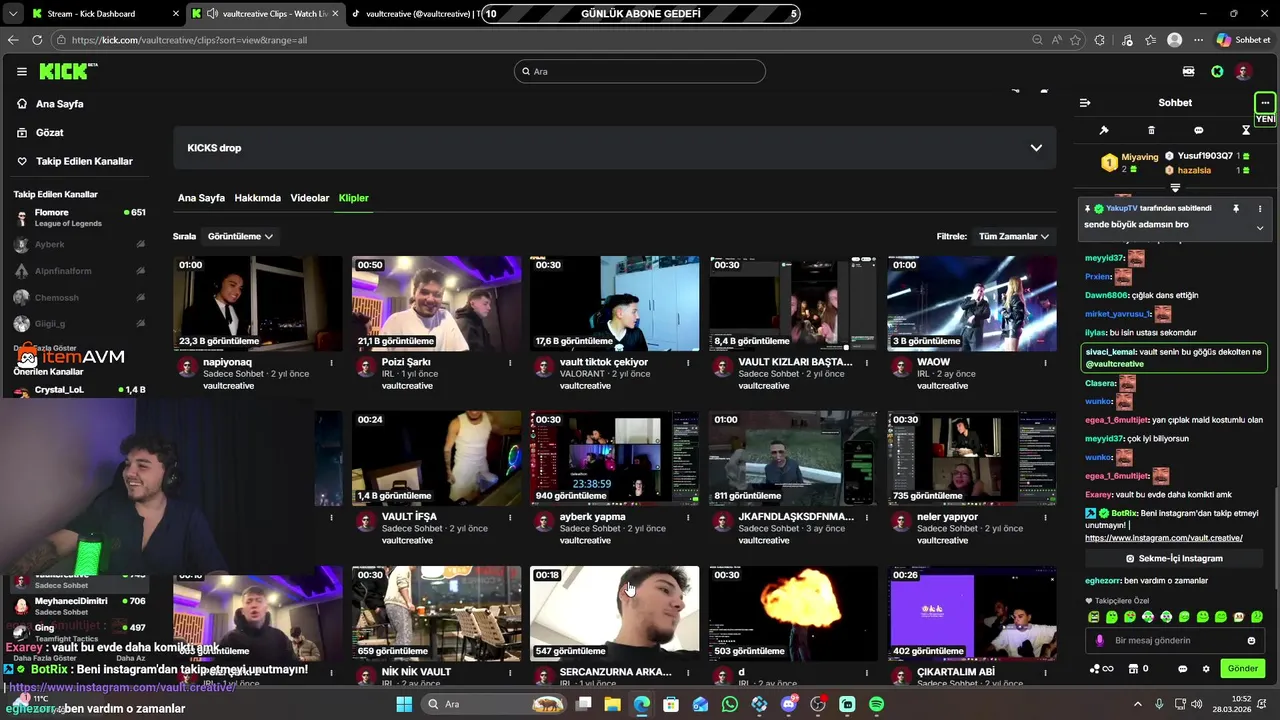Open options for WAOW clip
The image size is (1280, 720).
tap(1046, 362)
